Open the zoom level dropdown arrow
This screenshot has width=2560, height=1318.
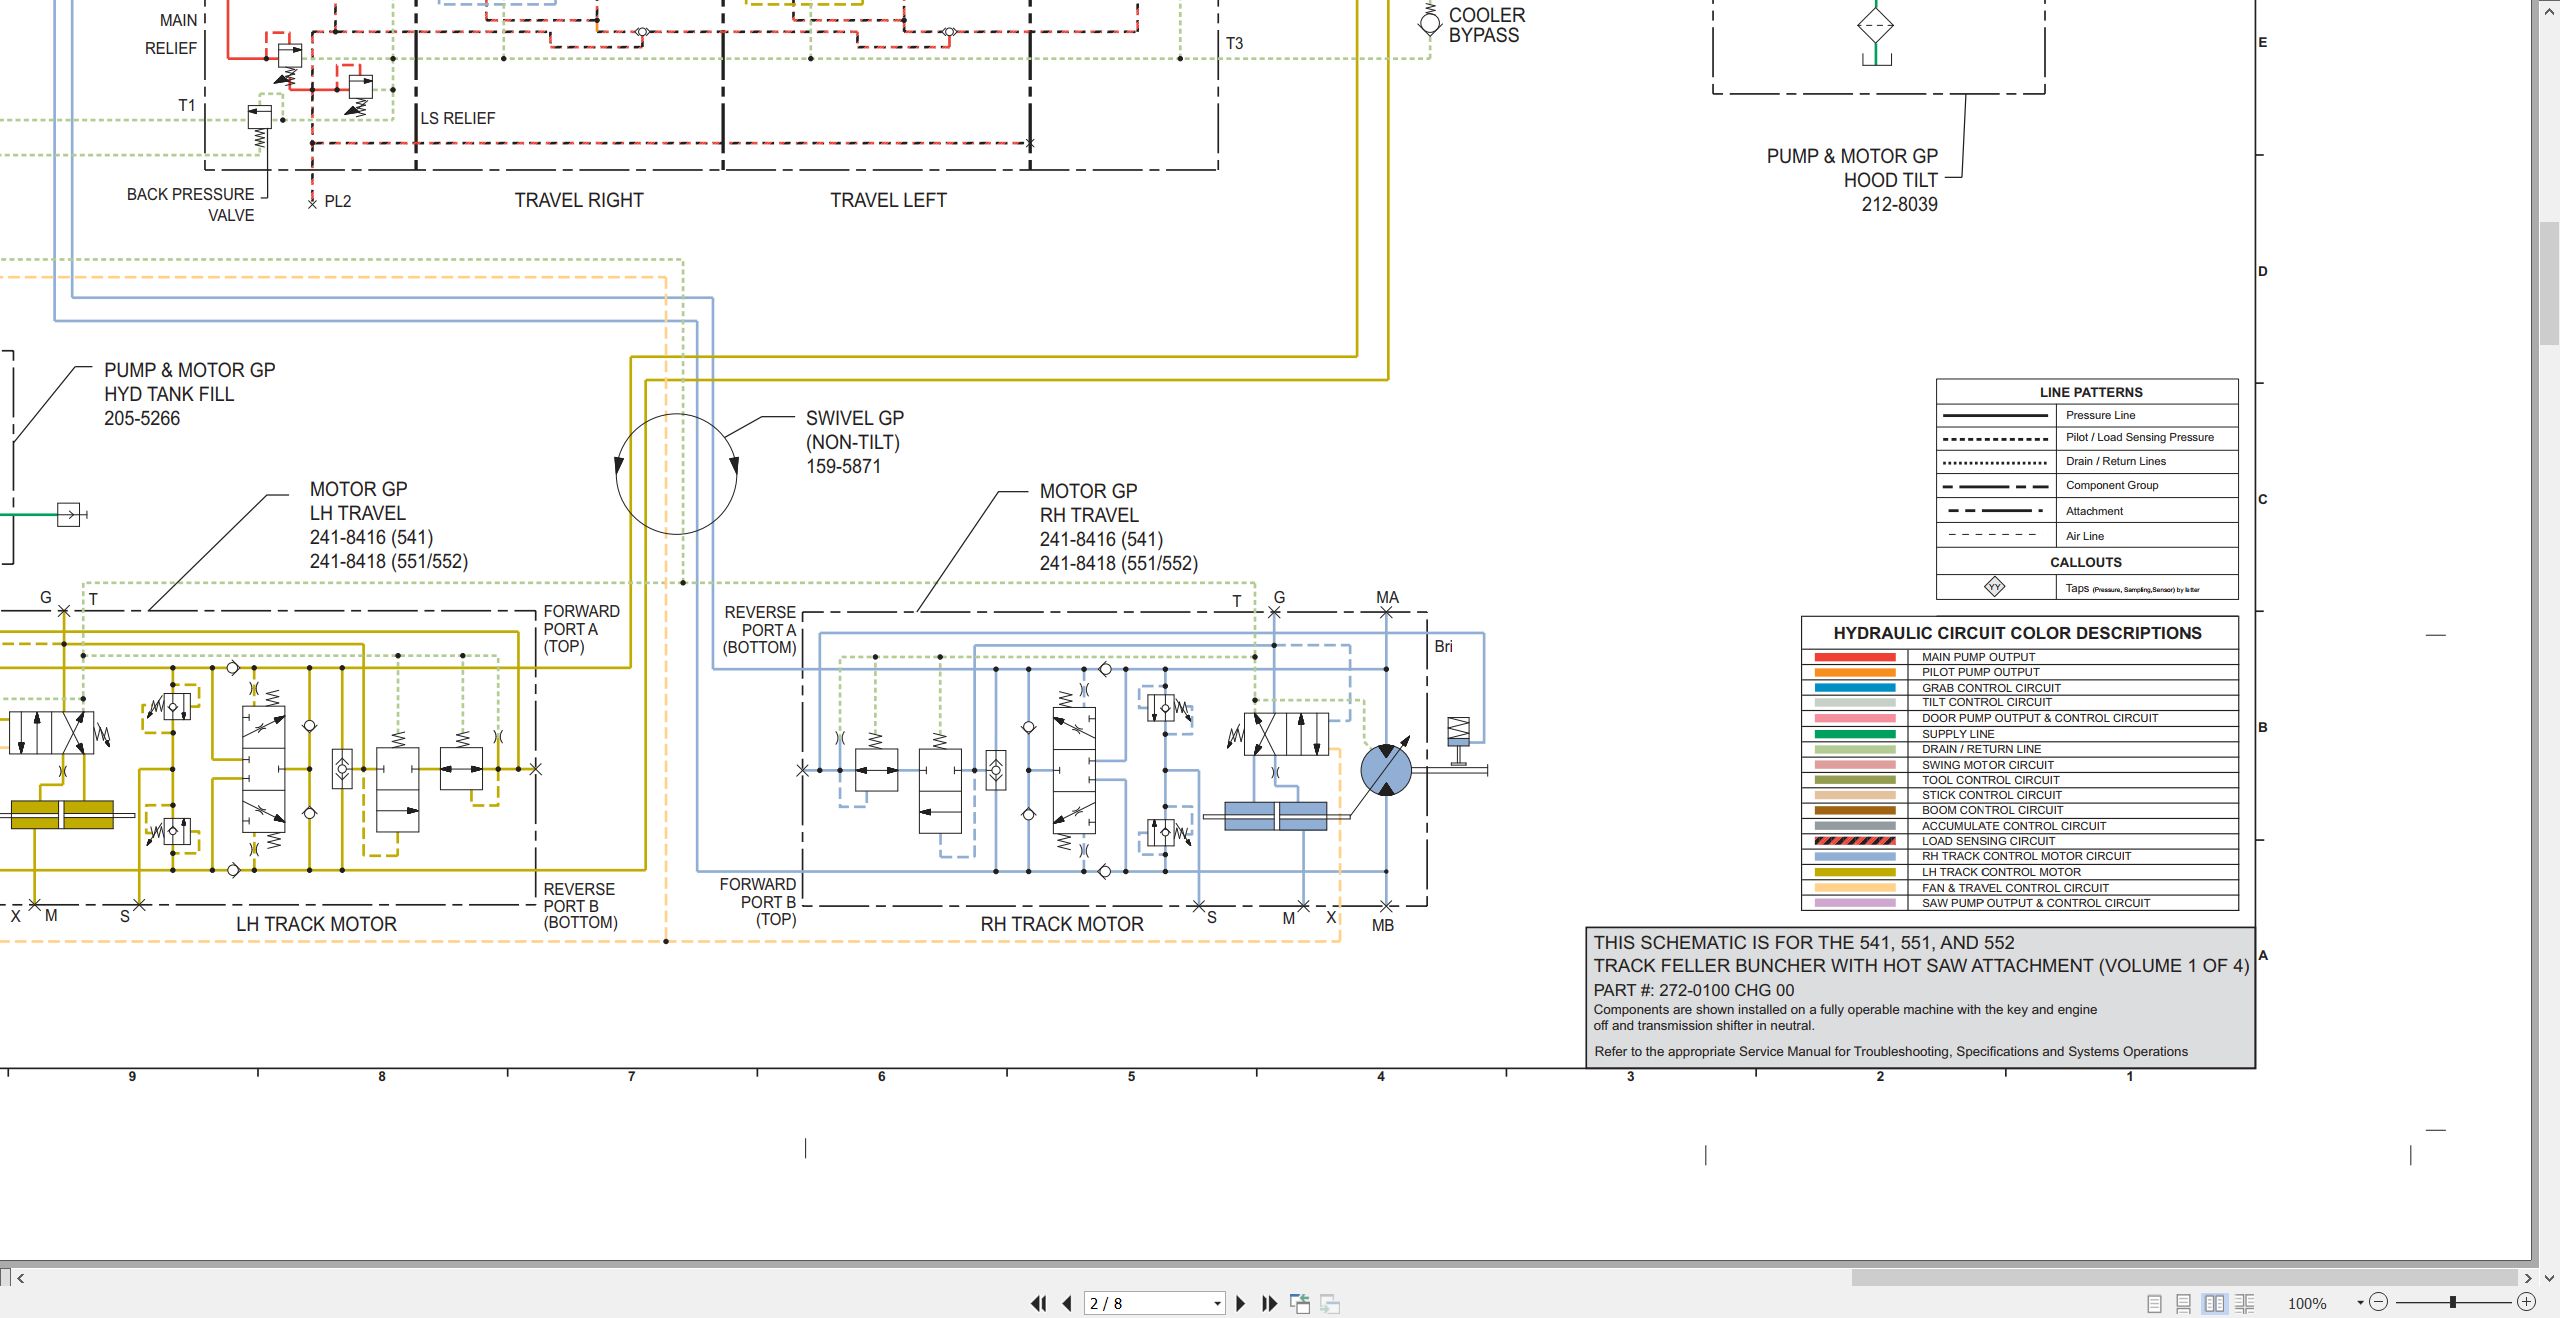(x=2360, y=1302)
